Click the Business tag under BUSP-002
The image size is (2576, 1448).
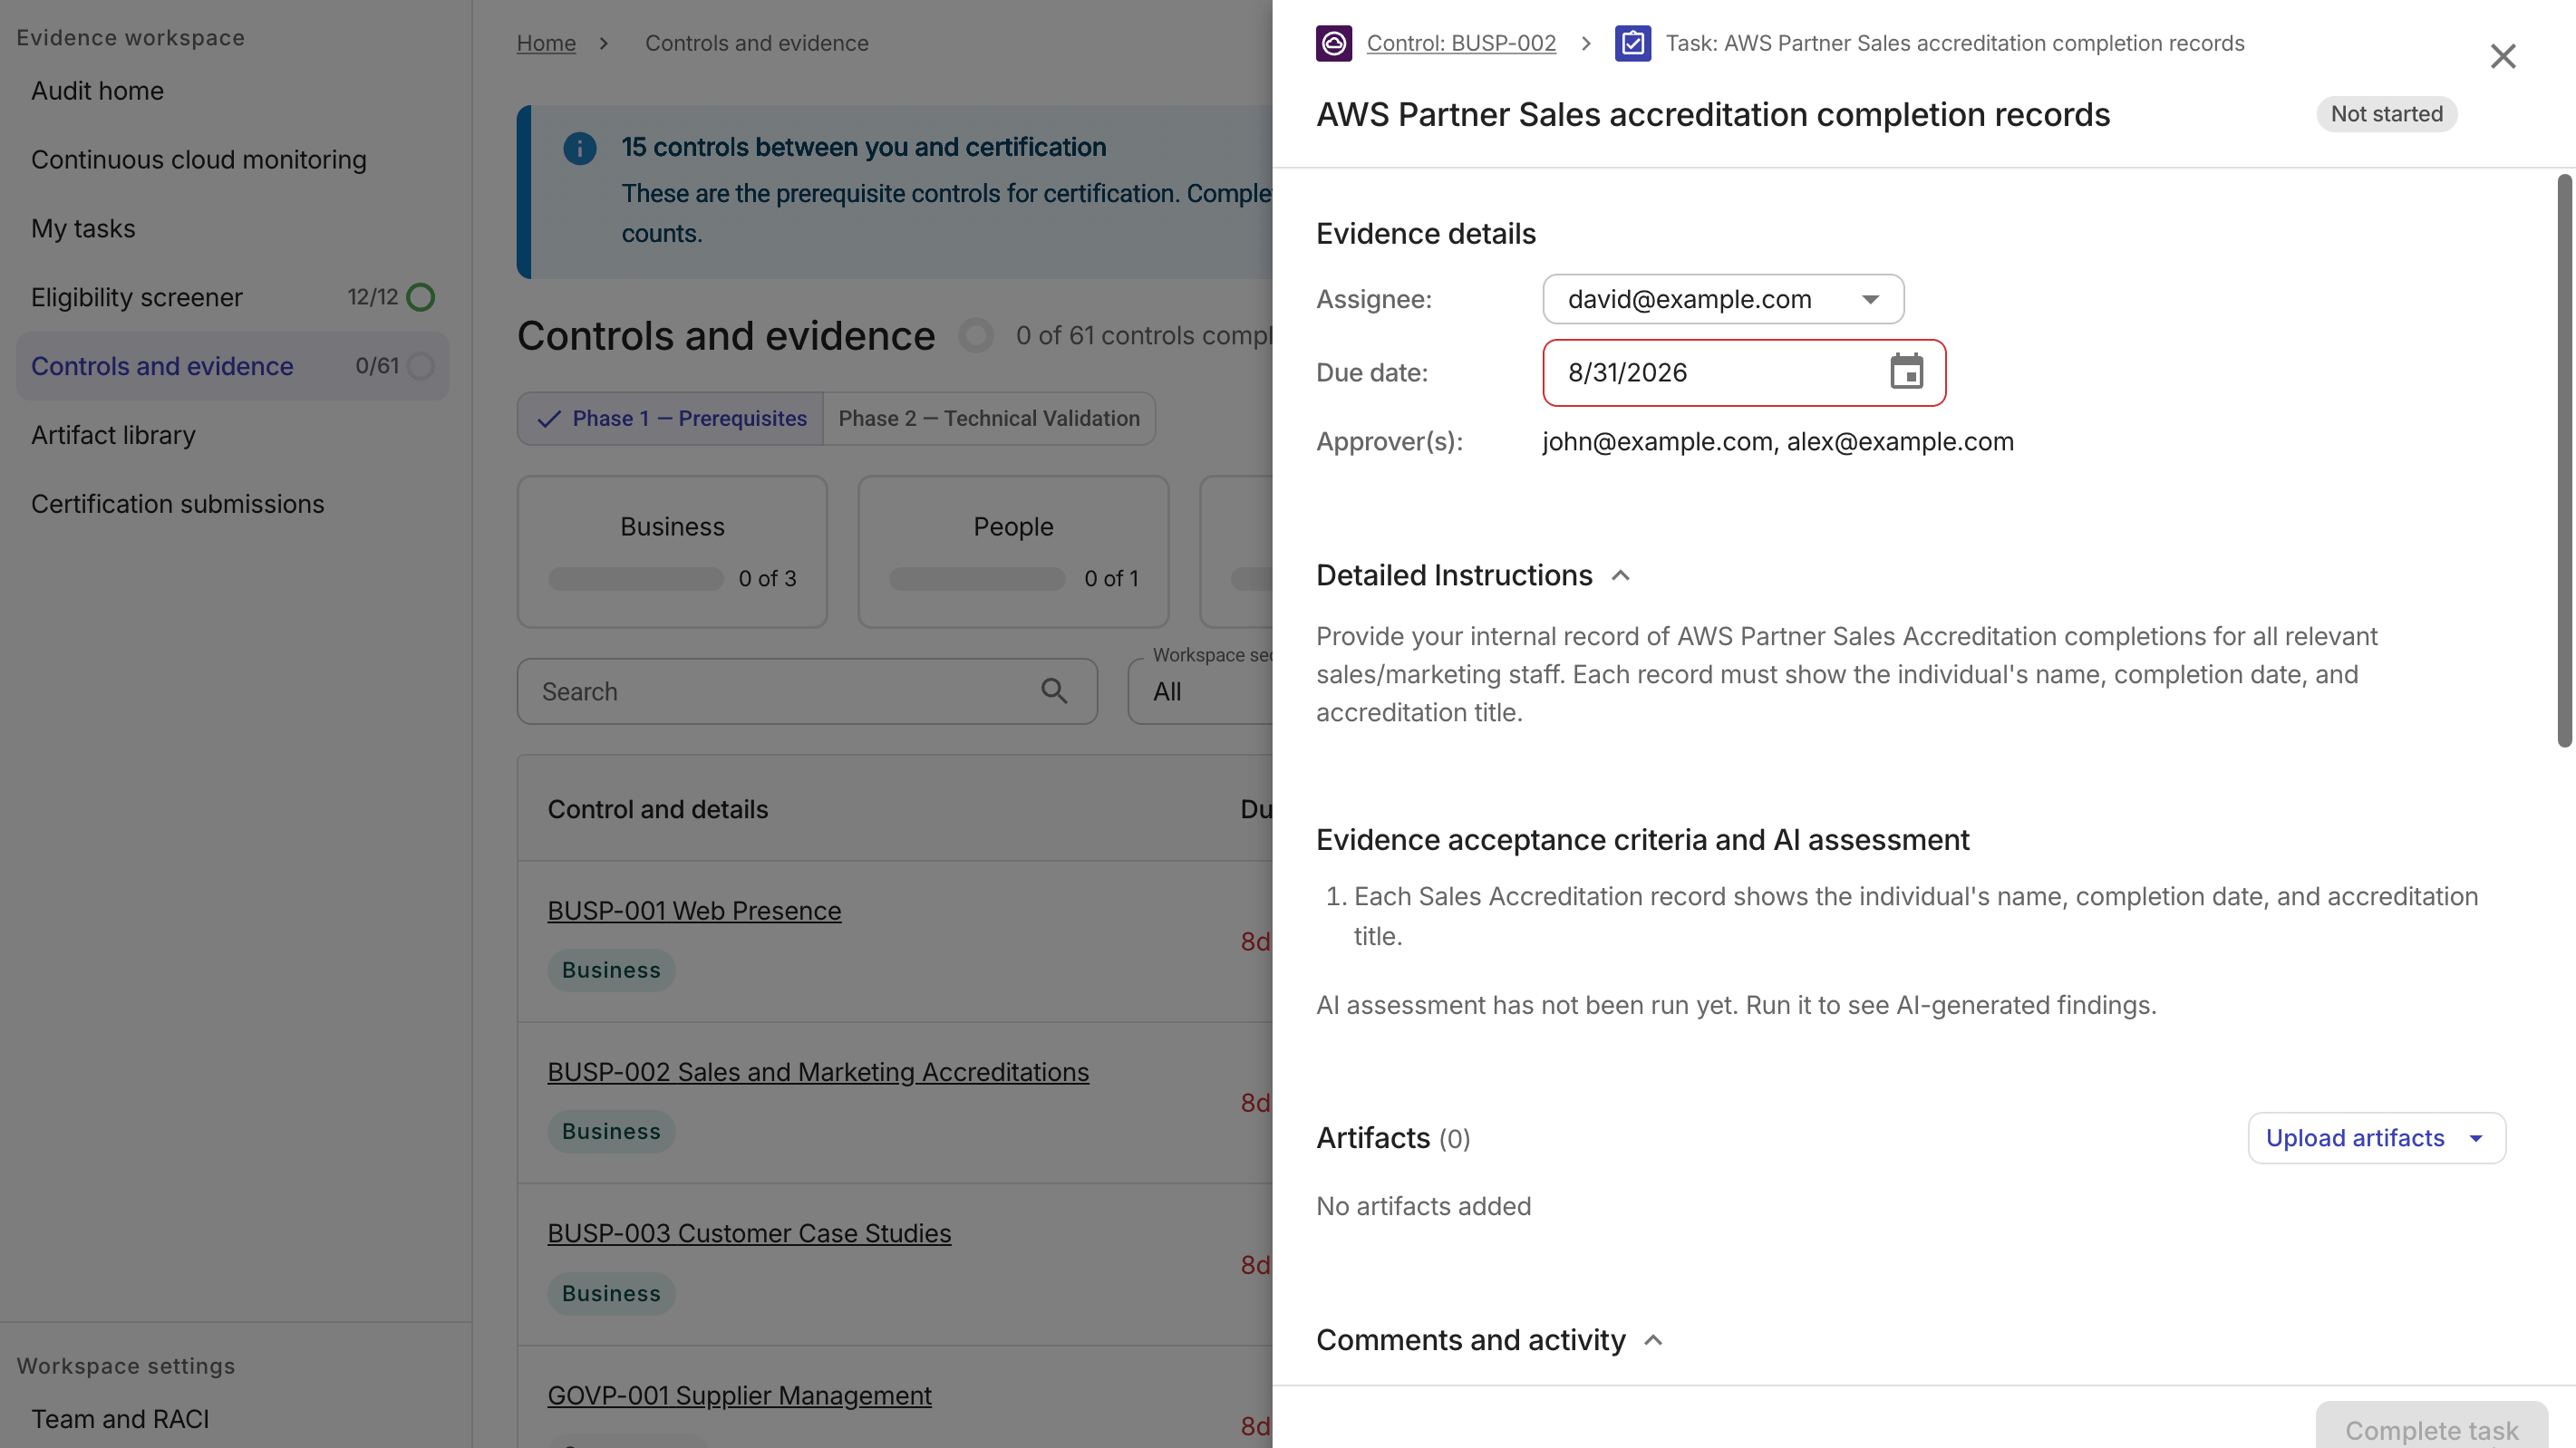[611, 1131]
